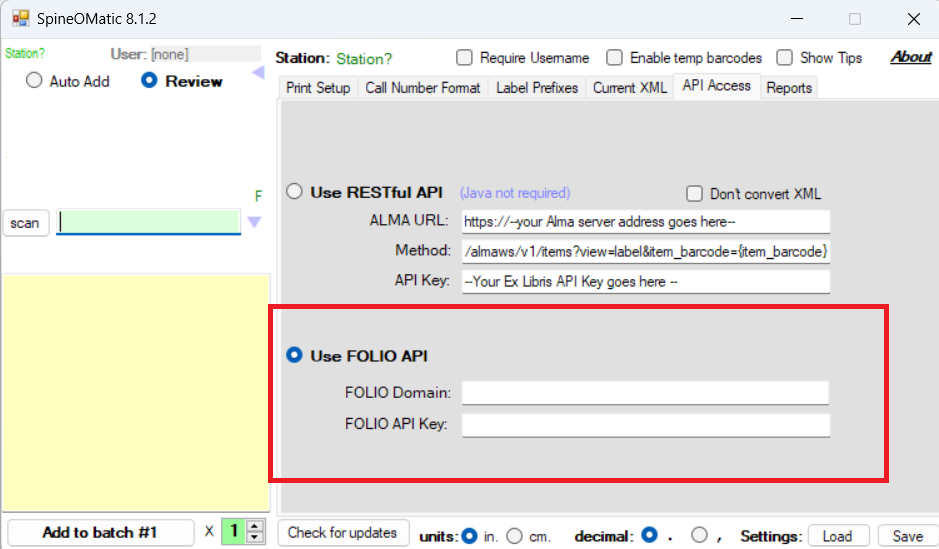
Task: Check the Show Tips box
Action: [x=785, y=58]
